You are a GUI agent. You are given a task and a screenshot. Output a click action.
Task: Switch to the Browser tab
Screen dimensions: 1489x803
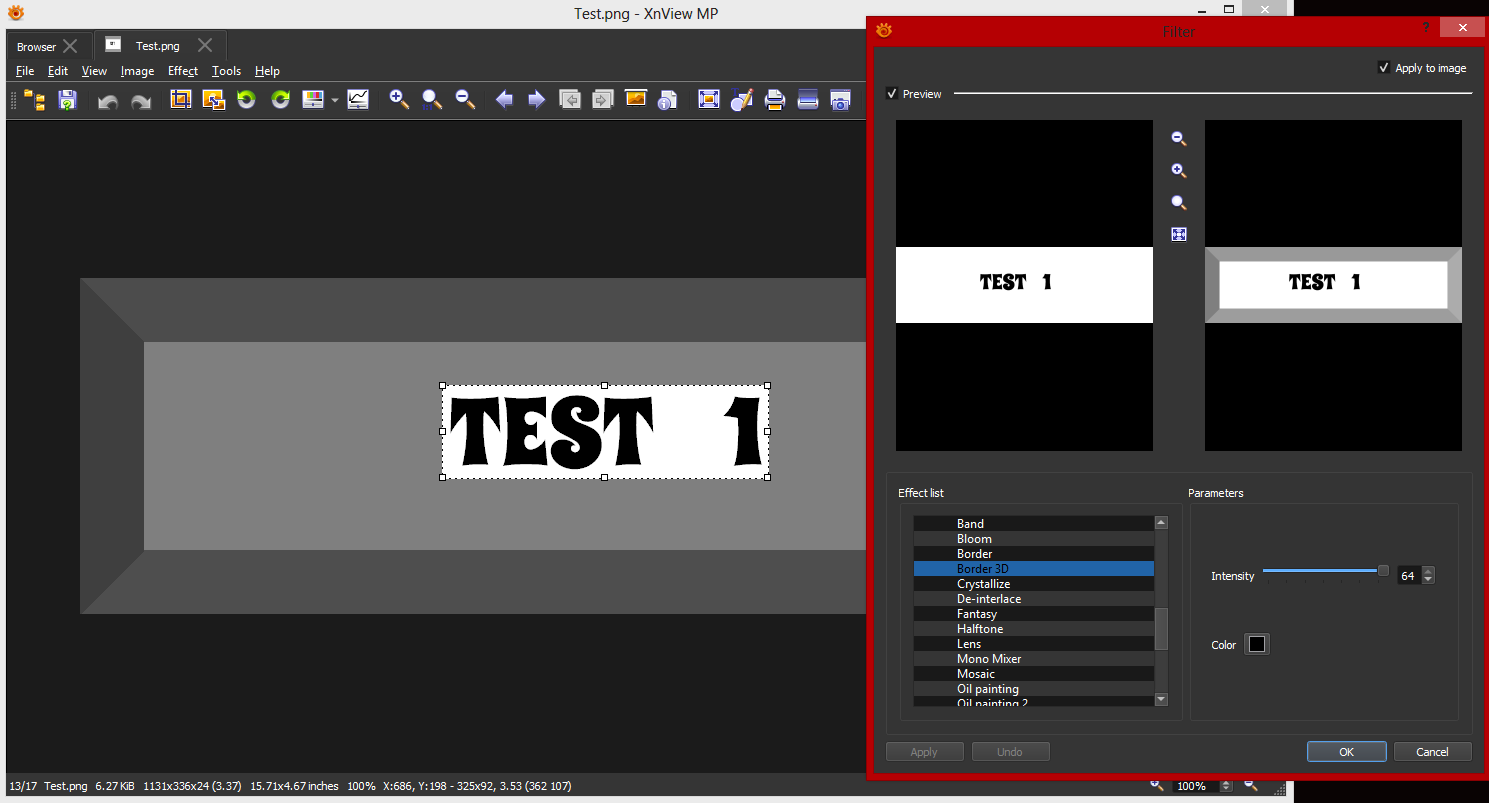[x=37, y=47]
